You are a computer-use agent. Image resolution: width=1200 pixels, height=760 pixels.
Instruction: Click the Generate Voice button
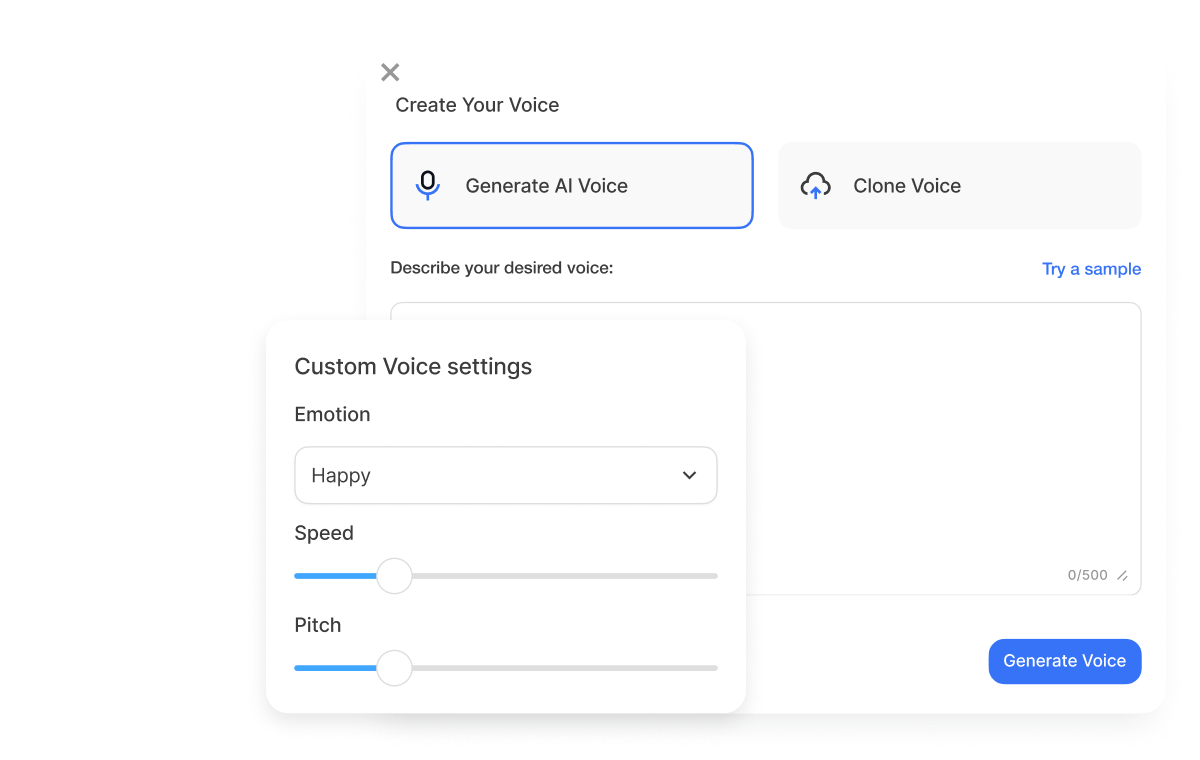point(1064,661)
